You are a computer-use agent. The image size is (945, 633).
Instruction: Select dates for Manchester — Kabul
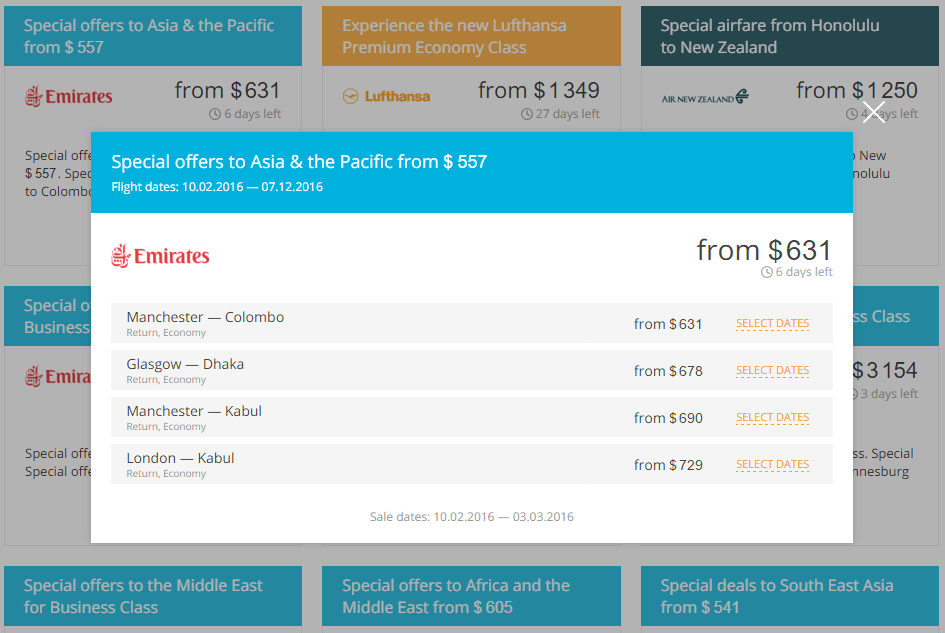772,418
